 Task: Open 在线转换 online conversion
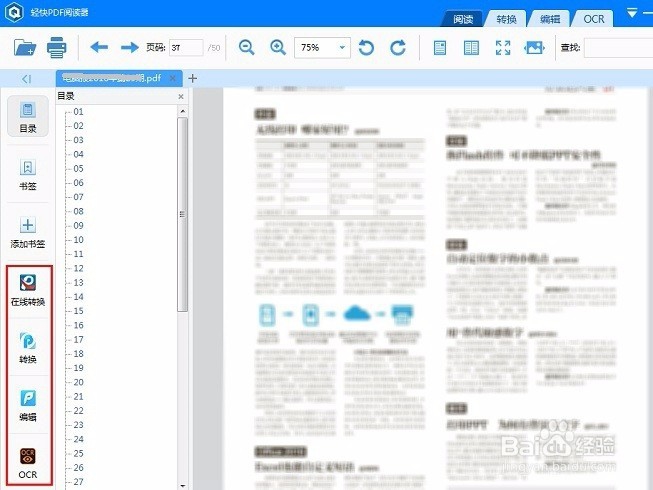pyautogui.click(x=28, y=290)
